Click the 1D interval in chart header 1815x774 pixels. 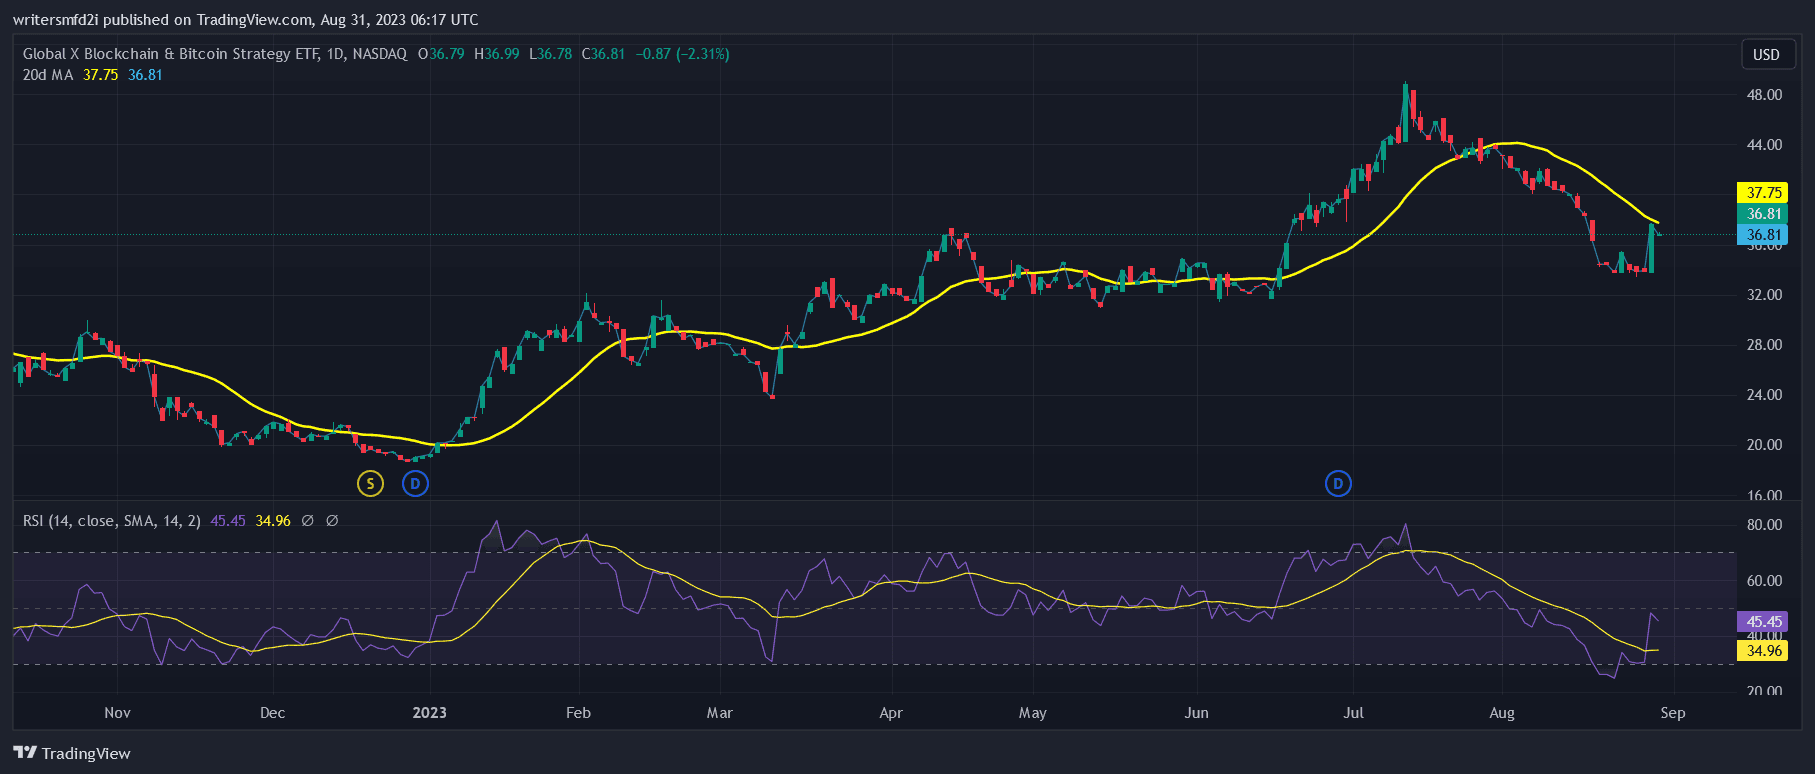335,54
